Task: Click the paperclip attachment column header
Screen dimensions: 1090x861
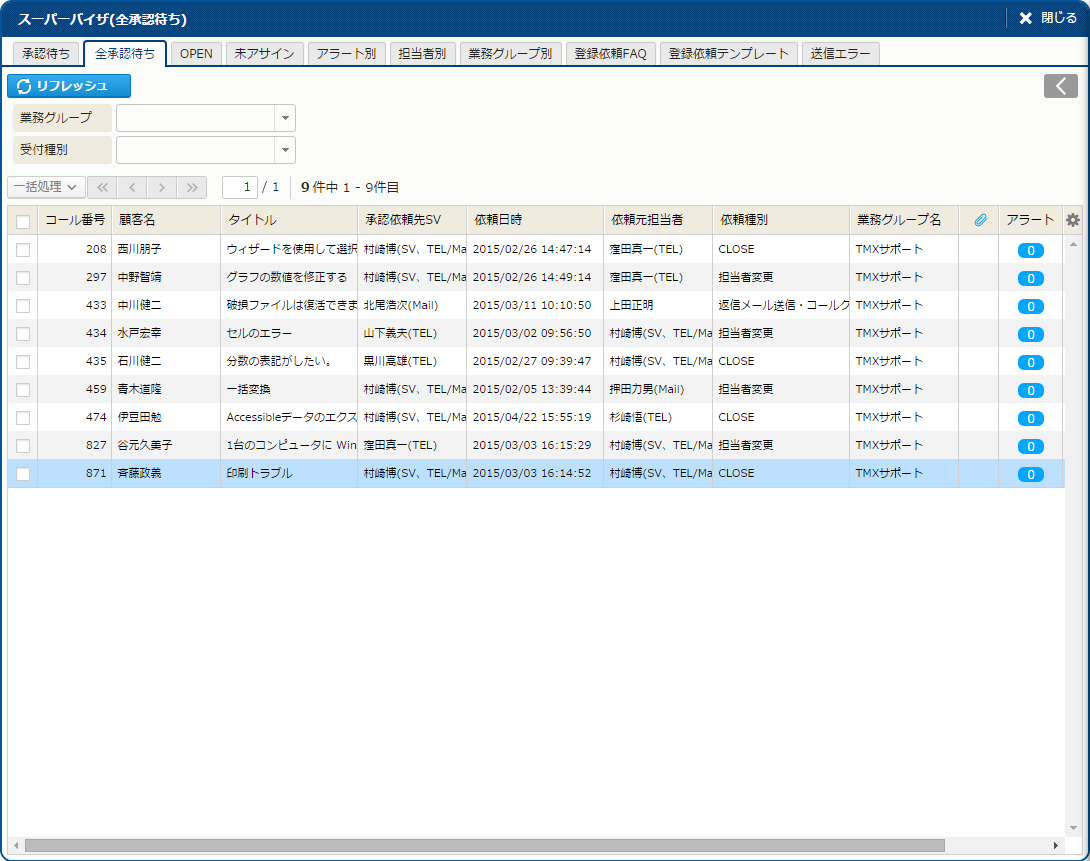Action: coord(980,220)
